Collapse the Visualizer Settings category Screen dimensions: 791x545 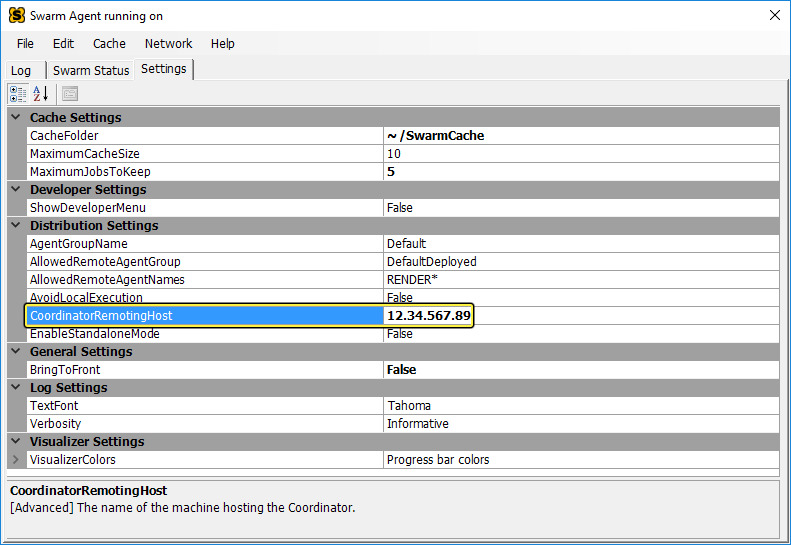click(16, 441)
